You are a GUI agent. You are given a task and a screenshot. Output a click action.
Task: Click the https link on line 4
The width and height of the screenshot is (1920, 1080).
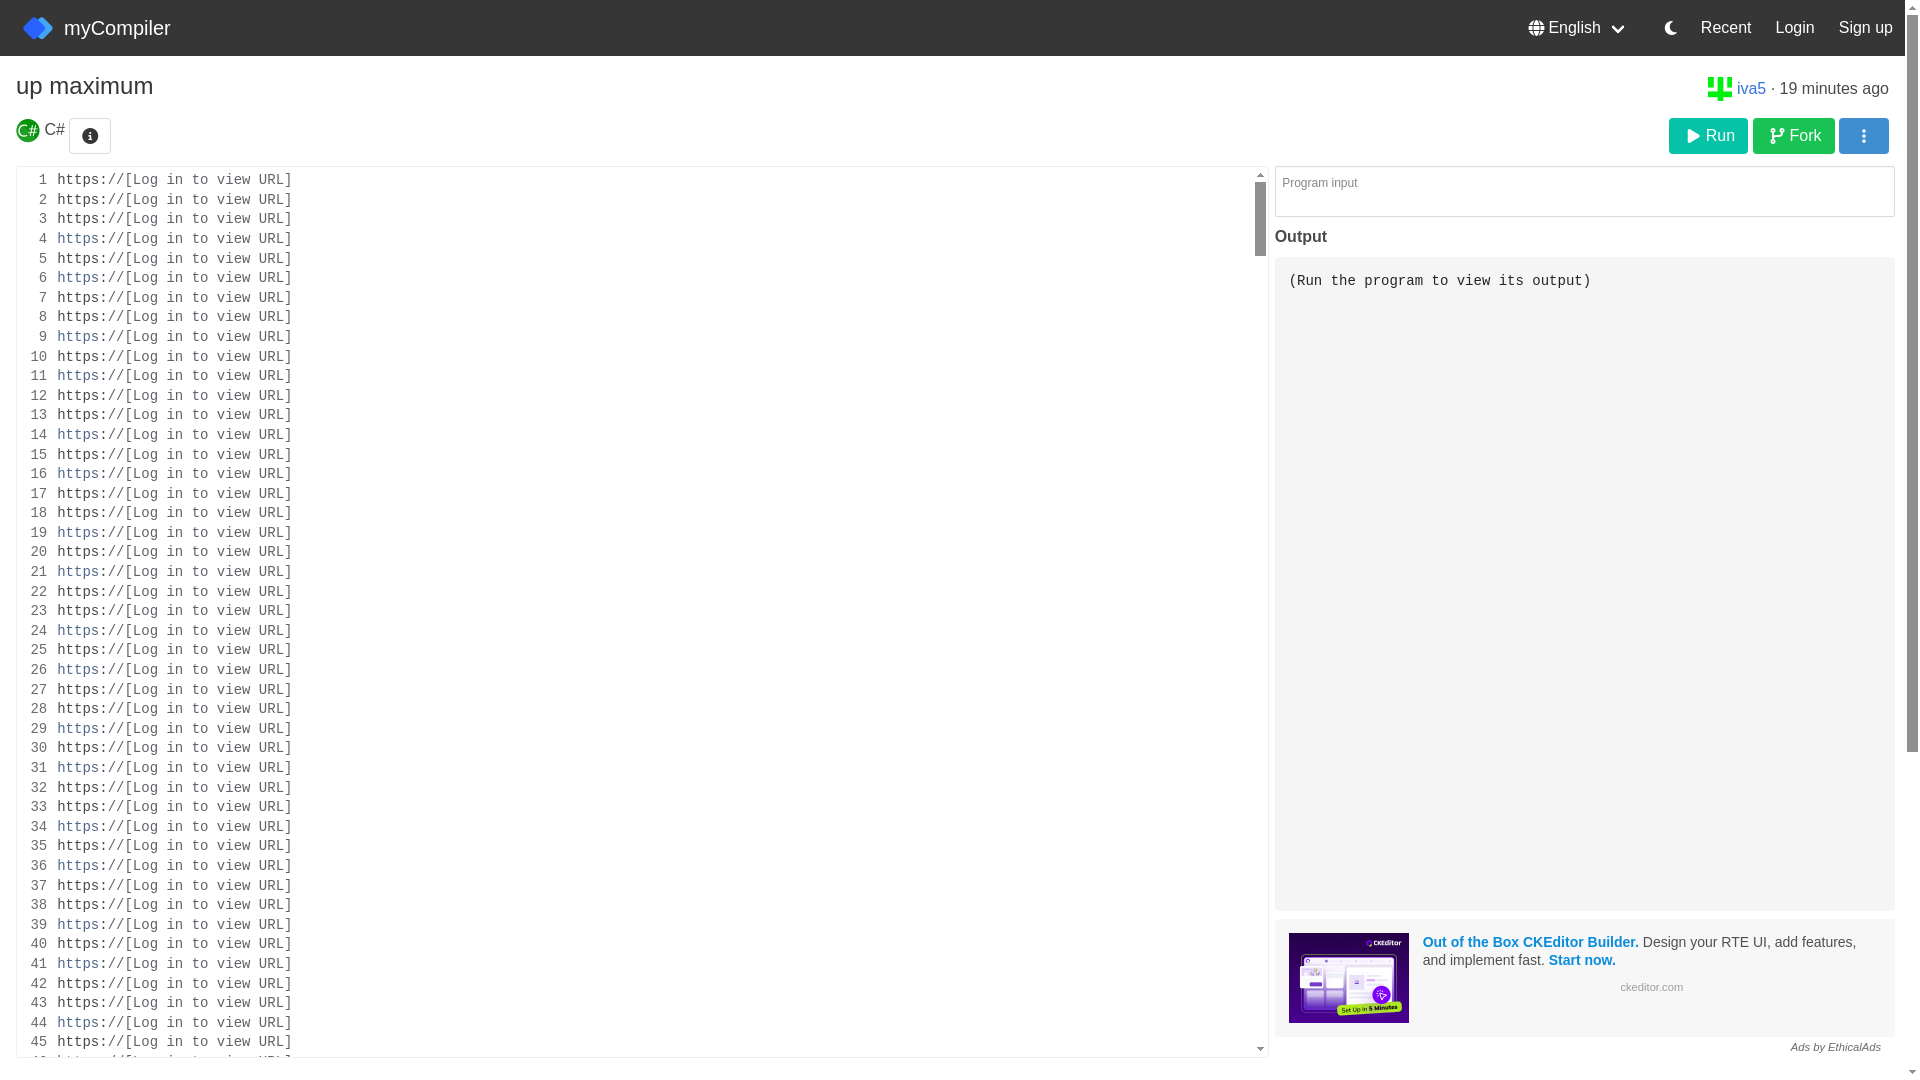[78, 239]
